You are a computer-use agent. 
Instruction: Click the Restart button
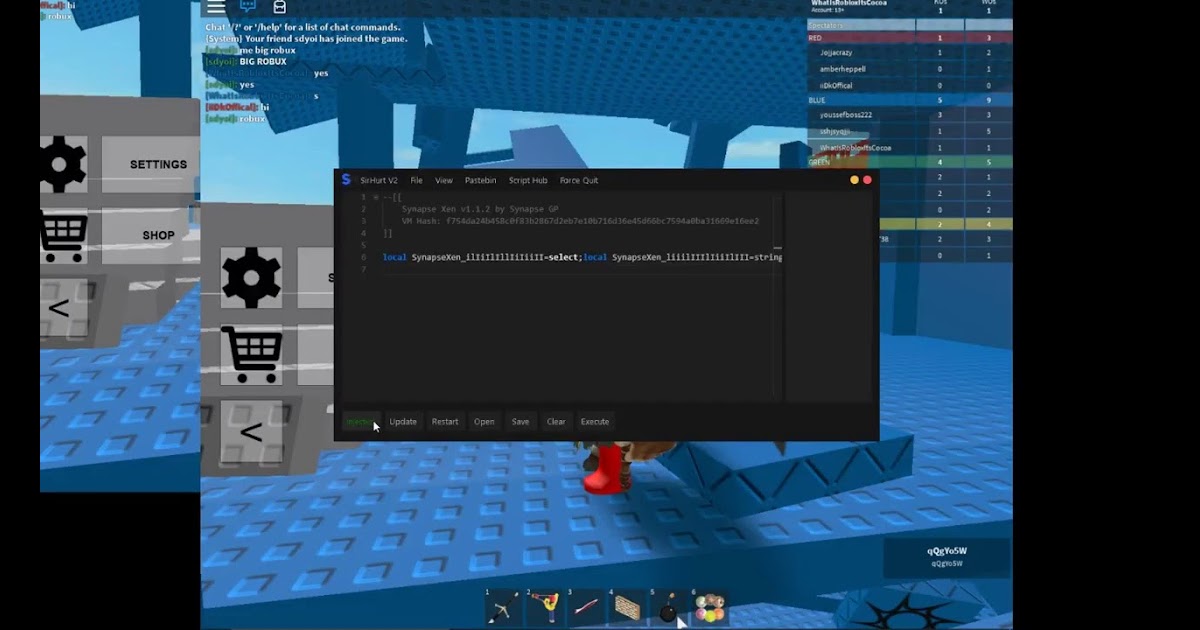click(445, 422)
